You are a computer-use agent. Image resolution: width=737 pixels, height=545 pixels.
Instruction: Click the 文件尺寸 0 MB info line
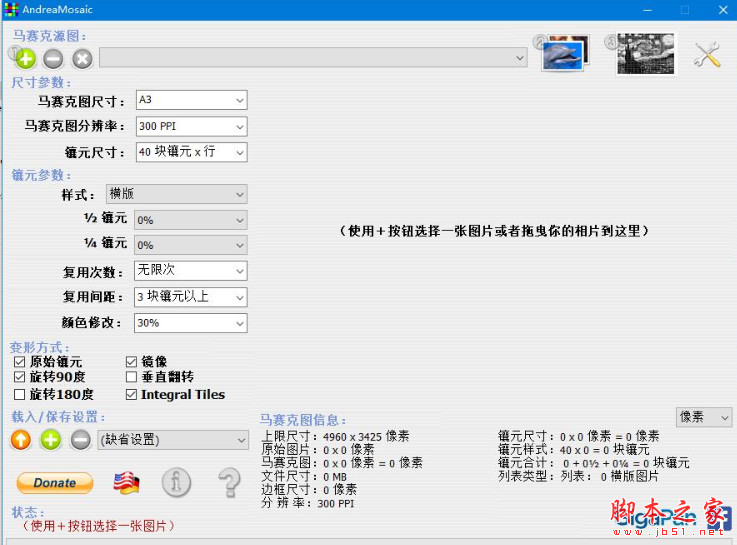point(304,476)
